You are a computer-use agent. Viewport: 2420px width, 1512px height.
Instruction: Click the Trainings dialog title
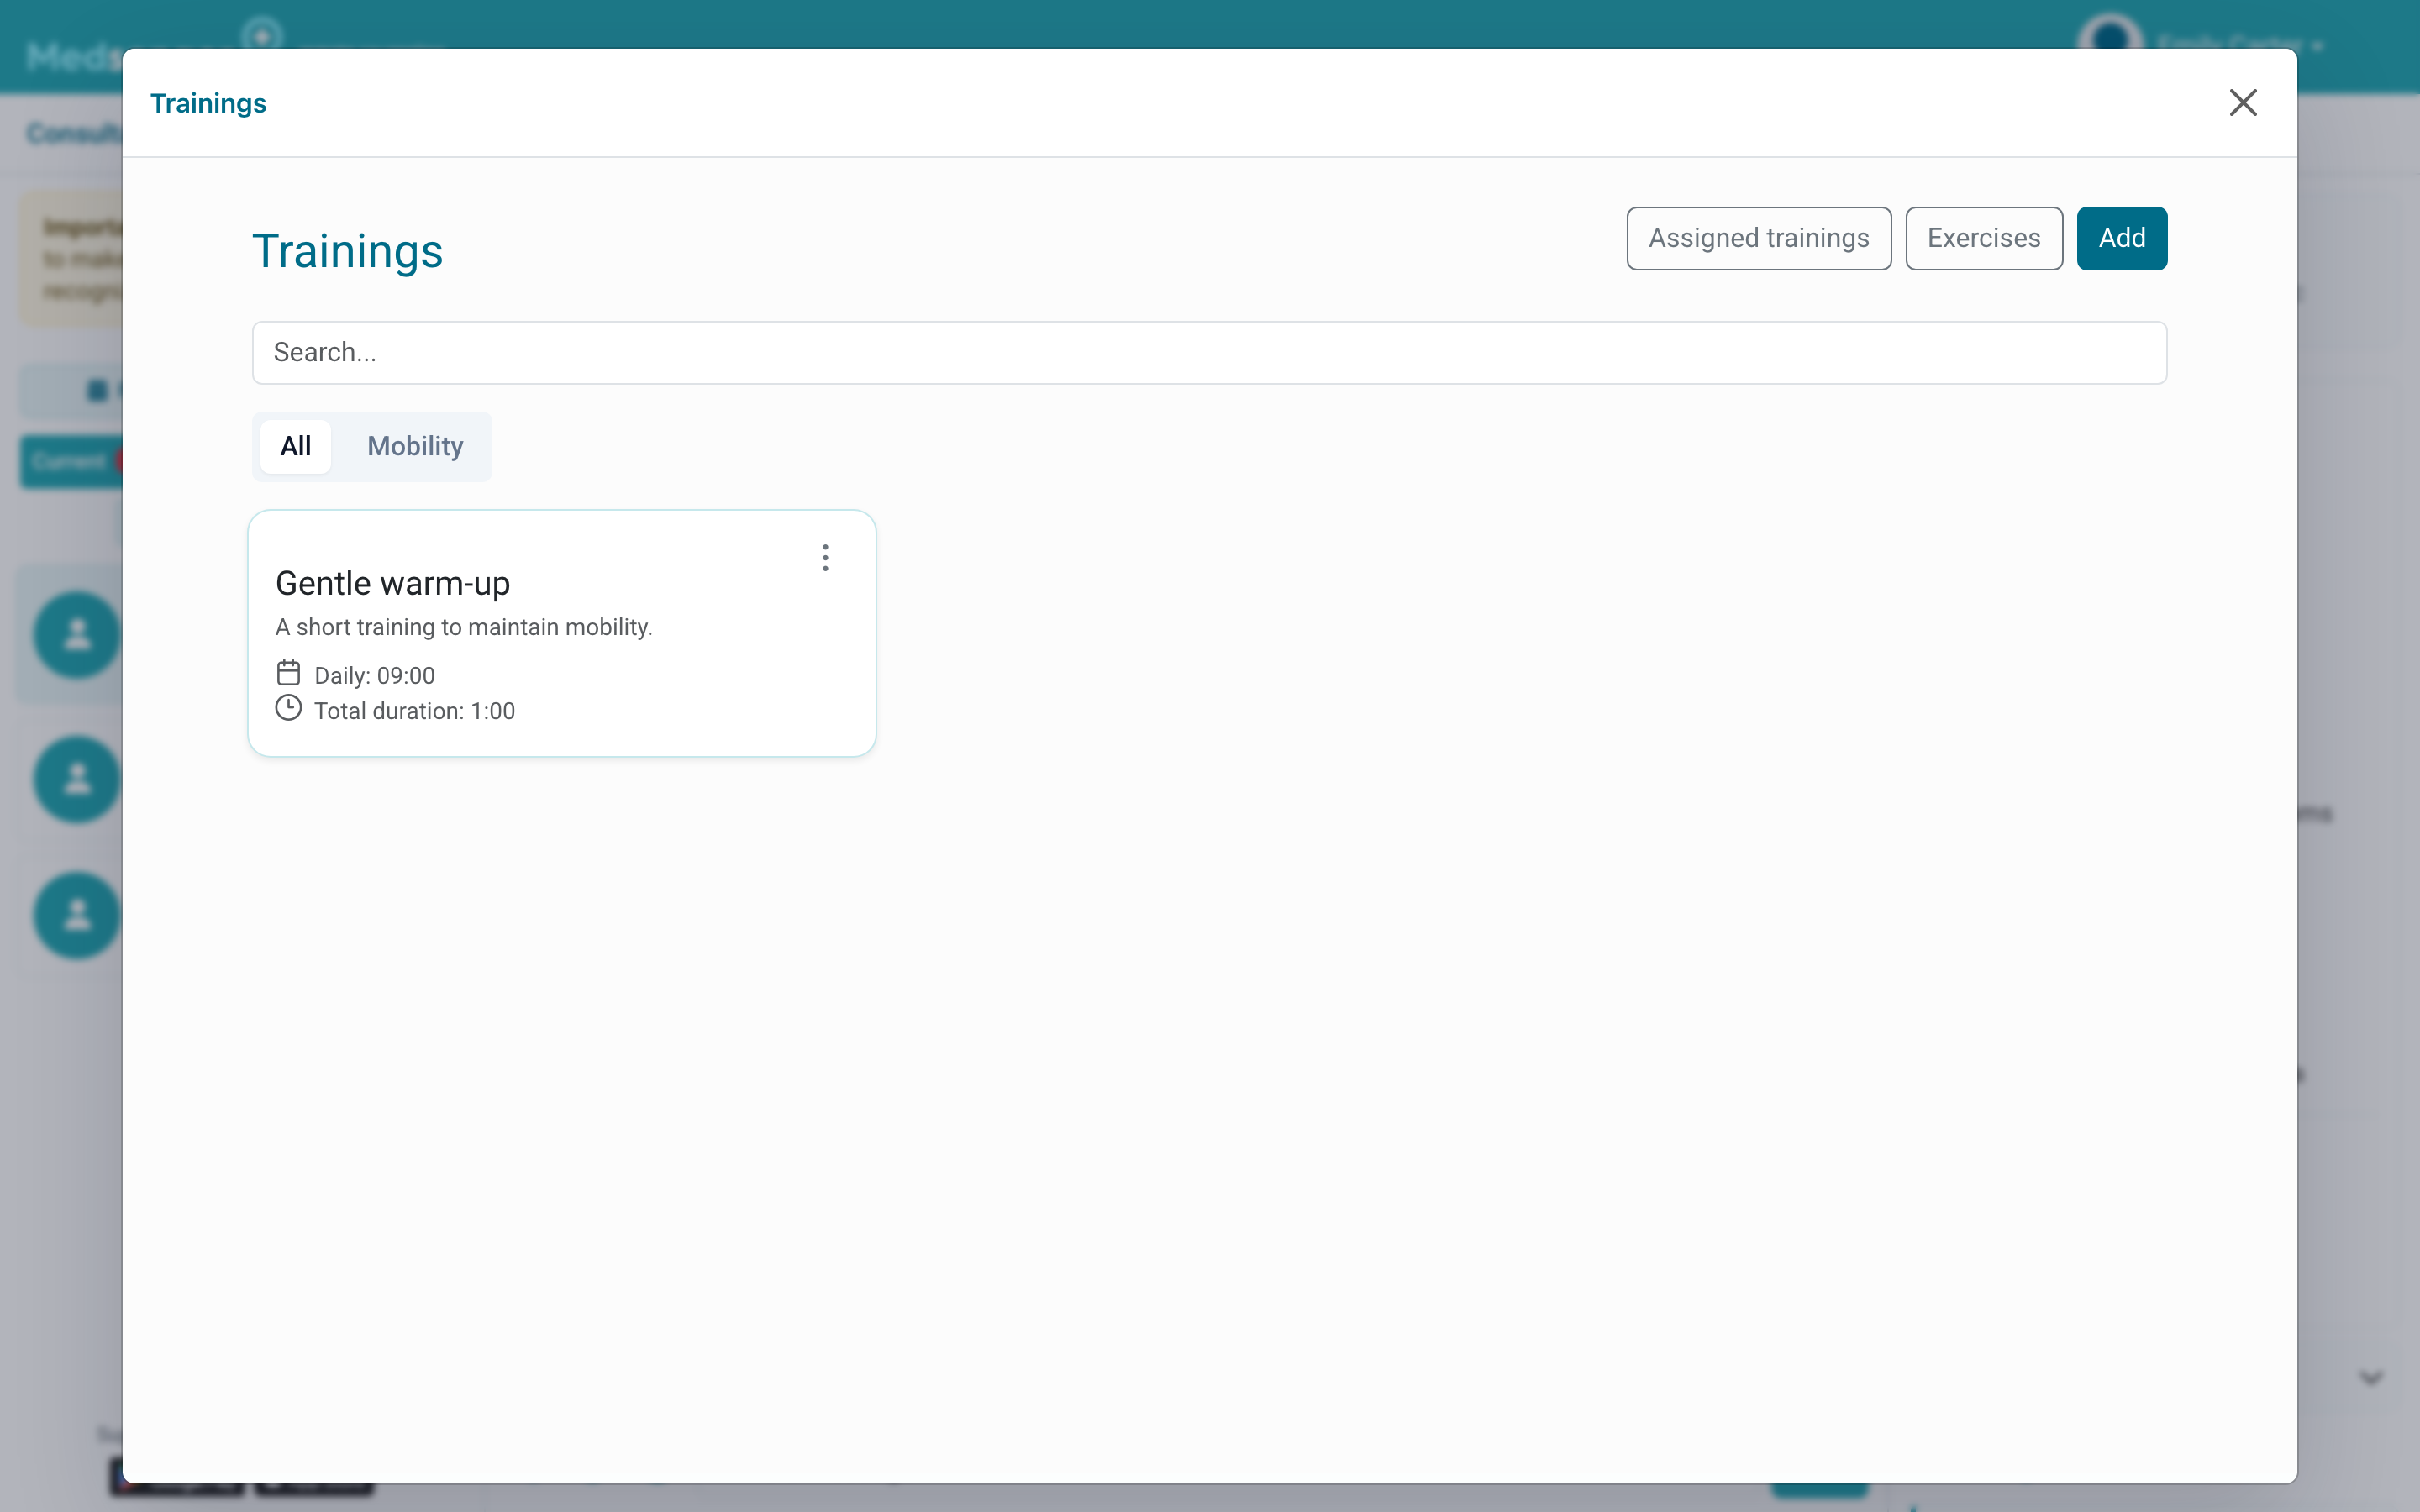pos(208,103)
